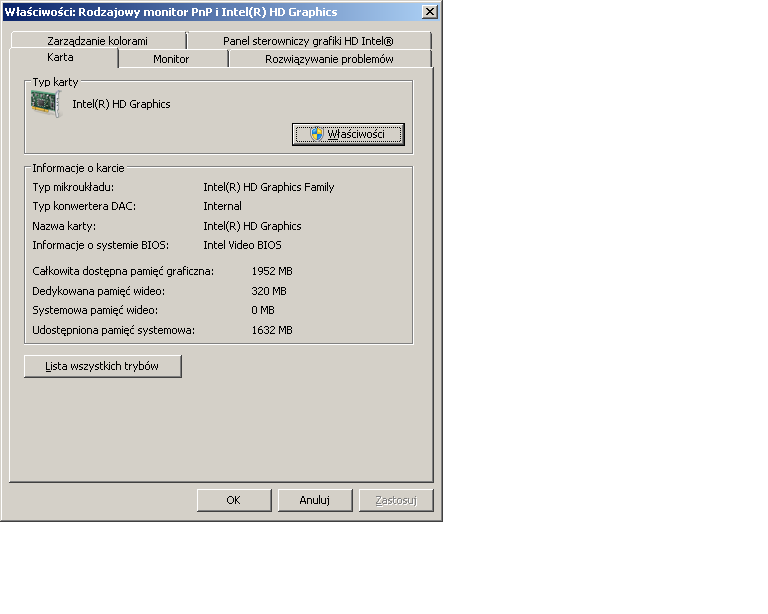This screenshot has width=768, height=614.
Task: Click the 'Internal' DAC value
Action: point(222,206)
